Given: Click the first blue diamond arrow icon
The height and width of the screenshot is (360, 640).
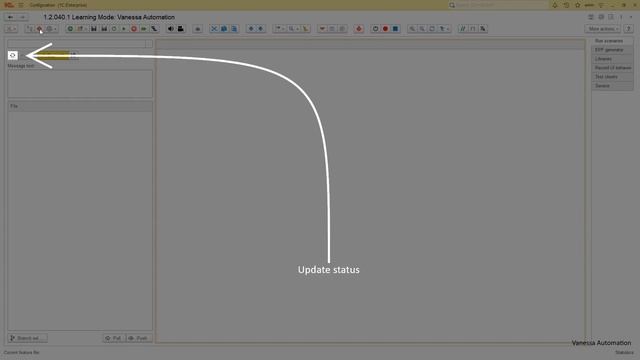Looking at the screenshot, I should pyautogui.click(x=251, y=29).
